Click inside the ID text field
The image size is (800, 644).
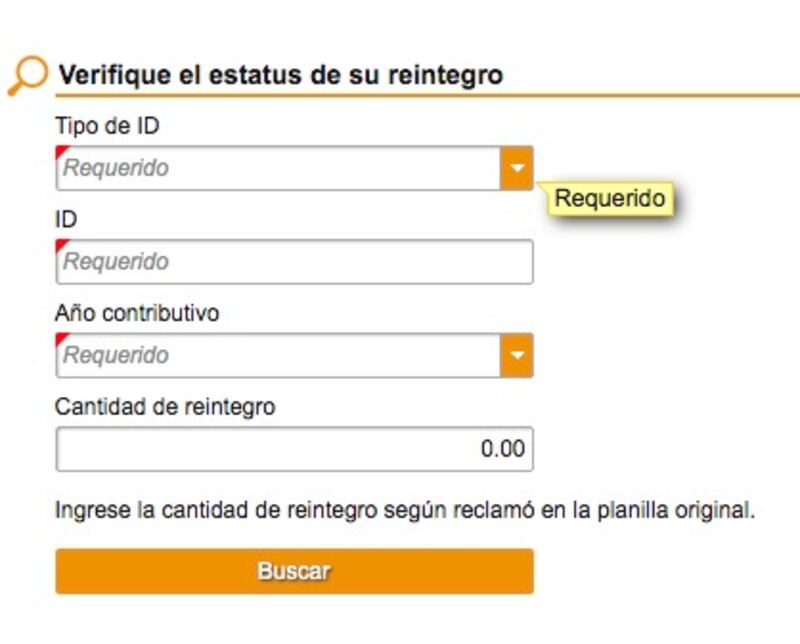[x=294, y=261]
